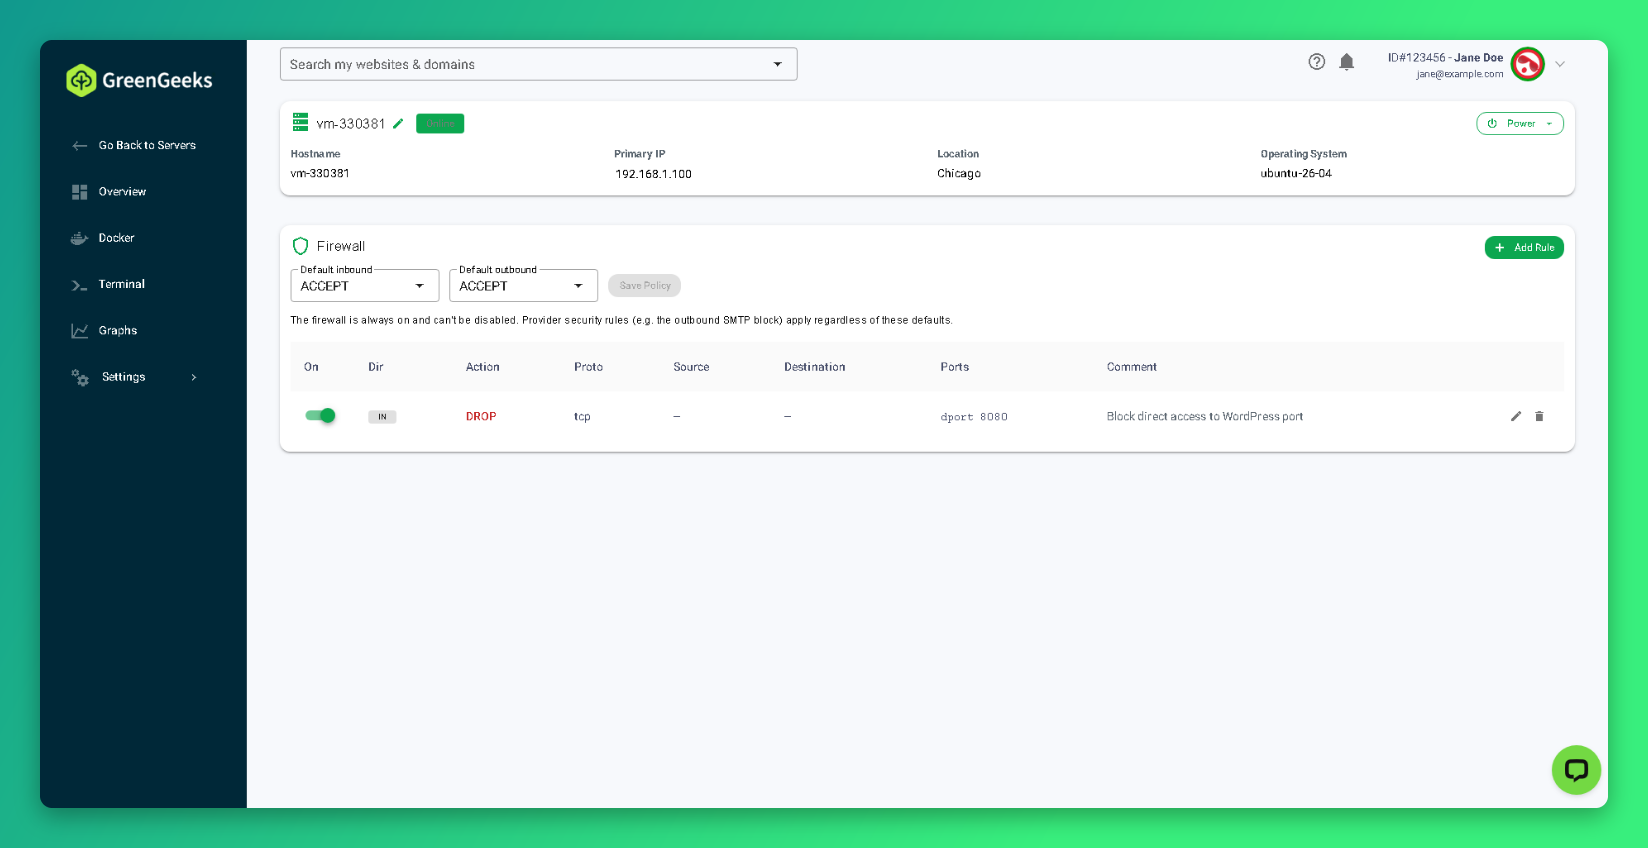1648x848 pixels.
Task: Click the 'Block direct access to WordPress port' comment
Action: click(1205, 417)
